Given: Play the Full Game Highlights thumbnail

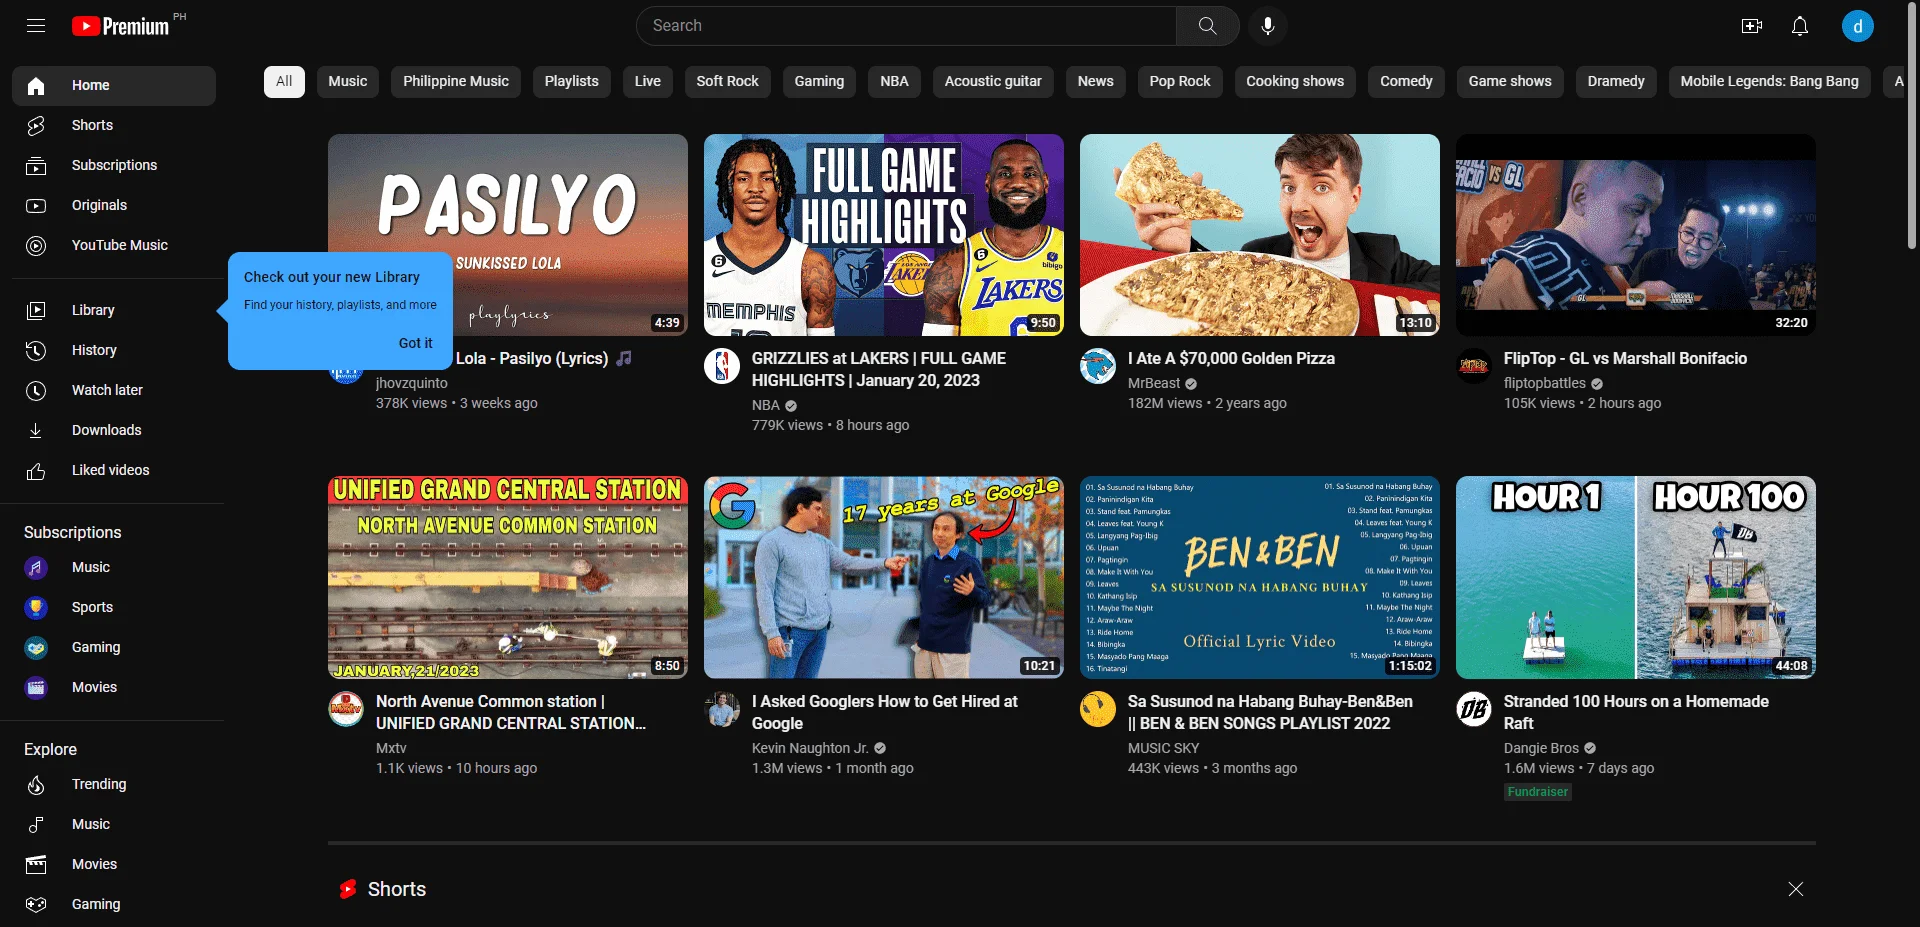Looking at the screenshot, I should (x=884, y=235).
